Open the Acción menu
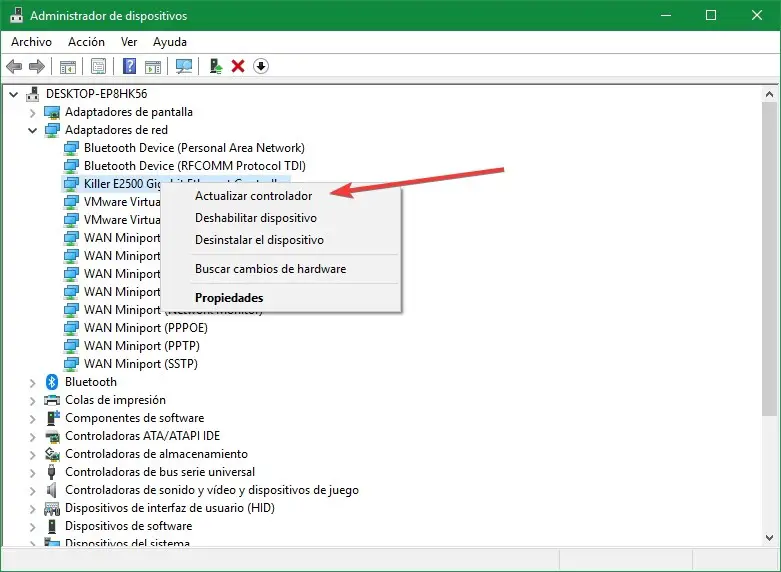The width and height of the screenshot is (781, 572). coord(86,42)
